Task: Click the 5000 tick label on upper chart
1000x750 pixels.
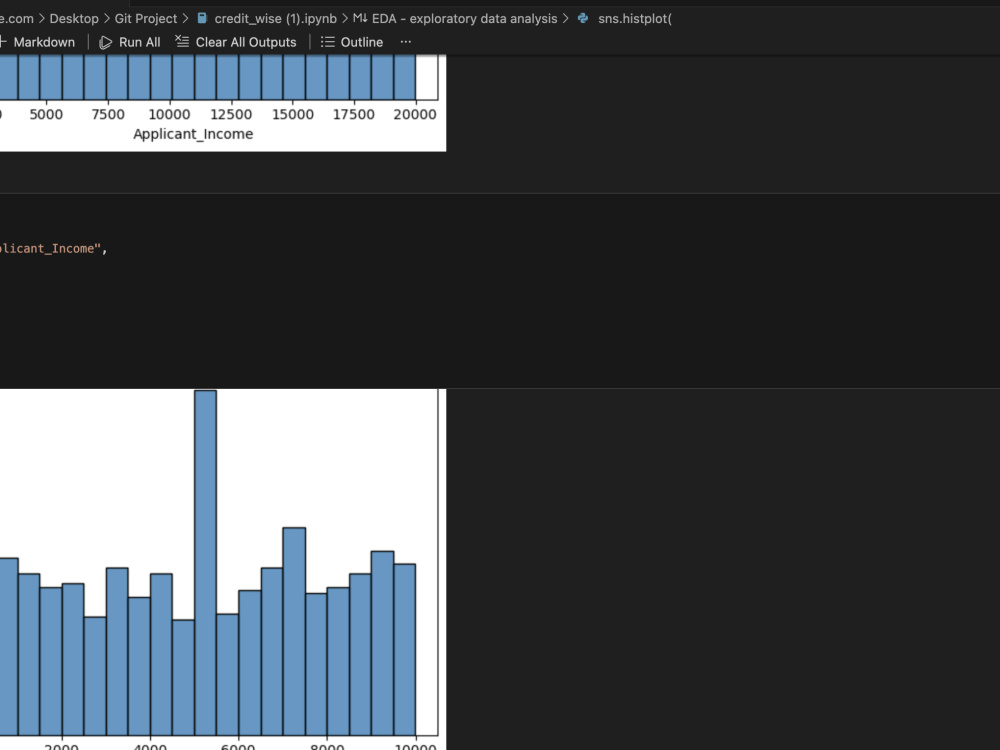Action: (x=46, y=114)
